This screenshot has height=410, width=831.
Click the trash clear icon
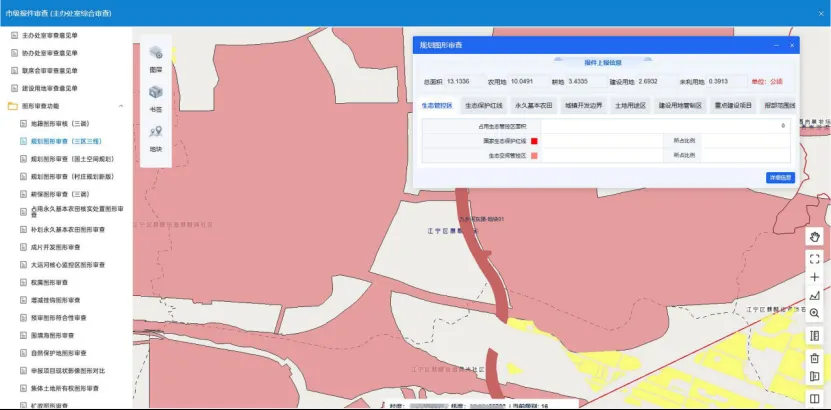click(815, 358)
